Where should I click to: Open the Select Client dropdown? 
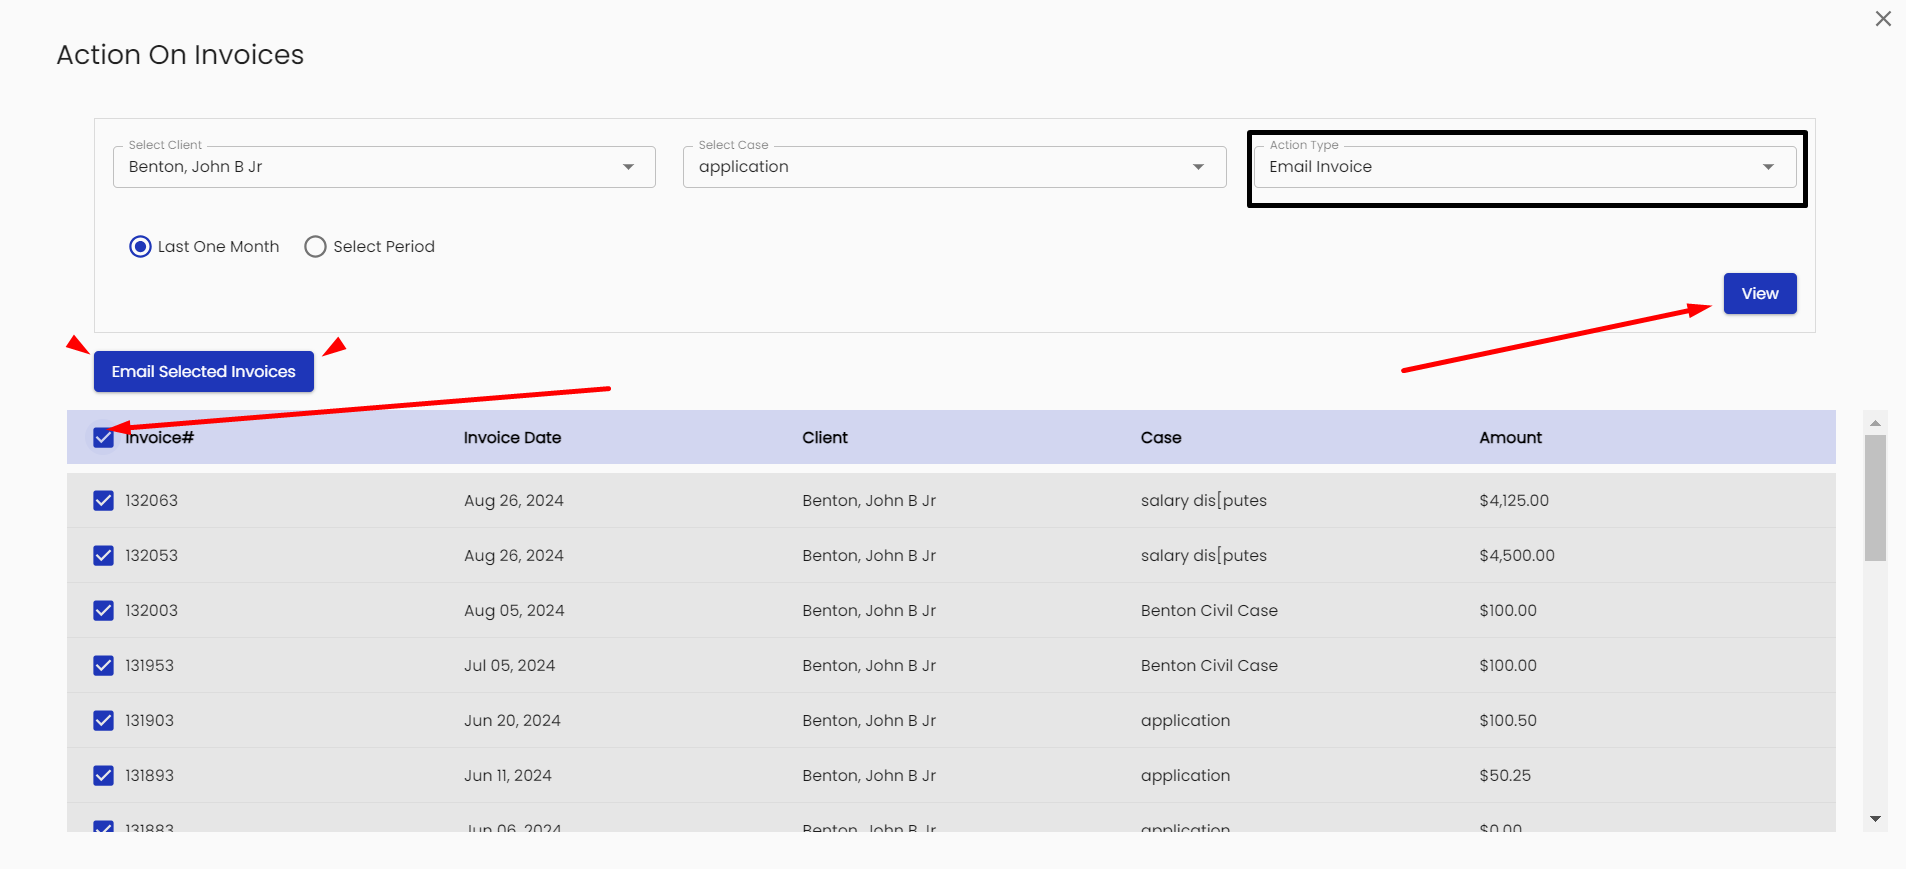click(384, 167)
